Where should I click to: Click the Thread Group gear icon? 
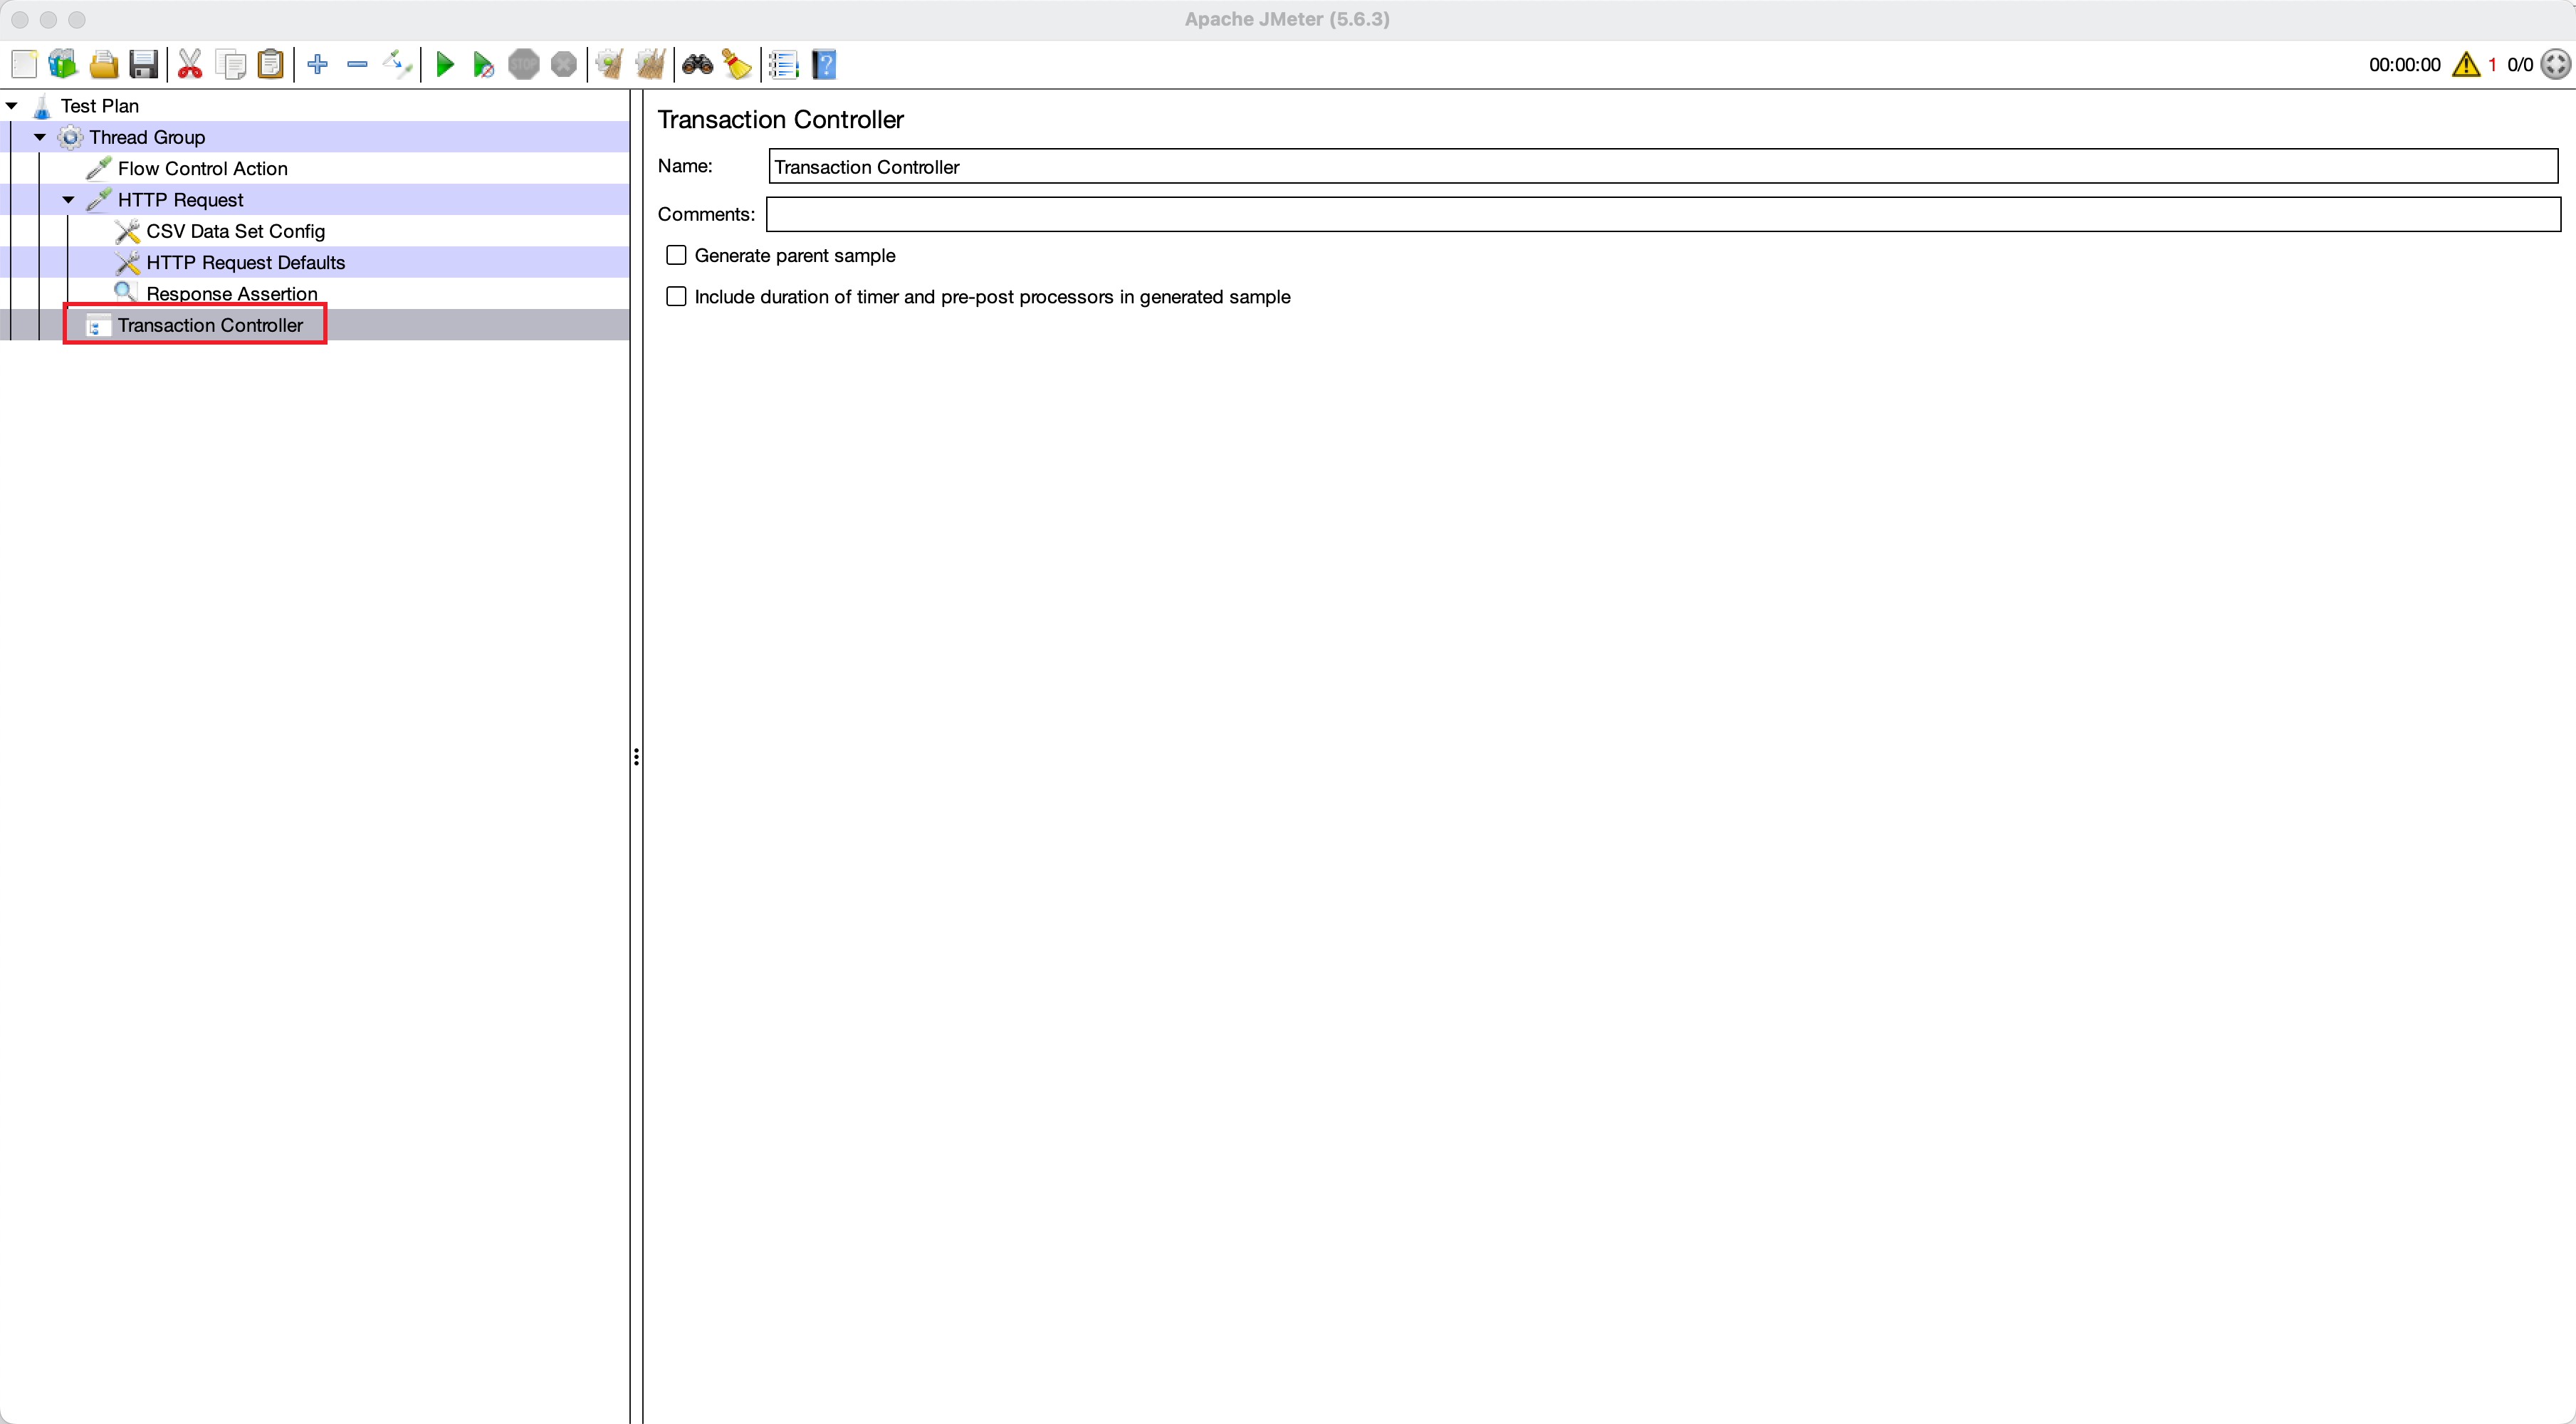[x=70, y=137]
